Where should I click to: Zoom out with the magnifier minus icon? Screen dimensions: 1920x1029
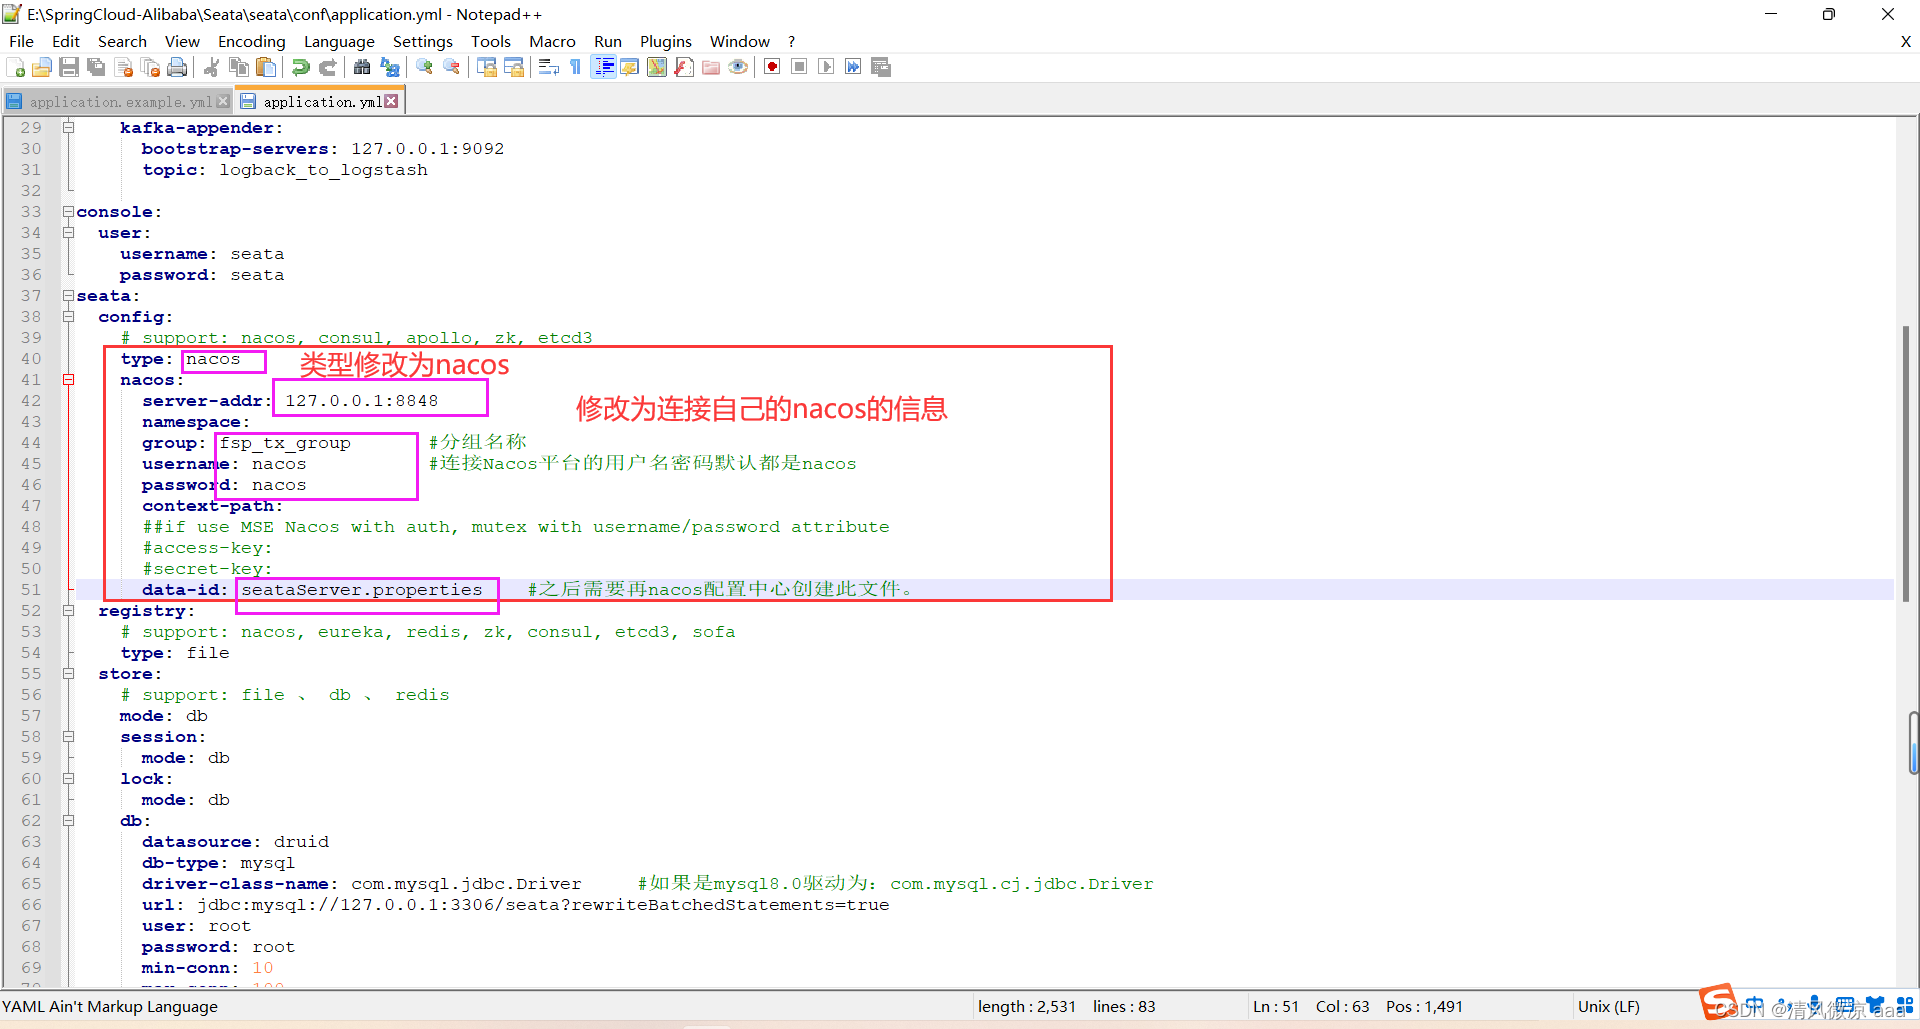click(452, 67)
